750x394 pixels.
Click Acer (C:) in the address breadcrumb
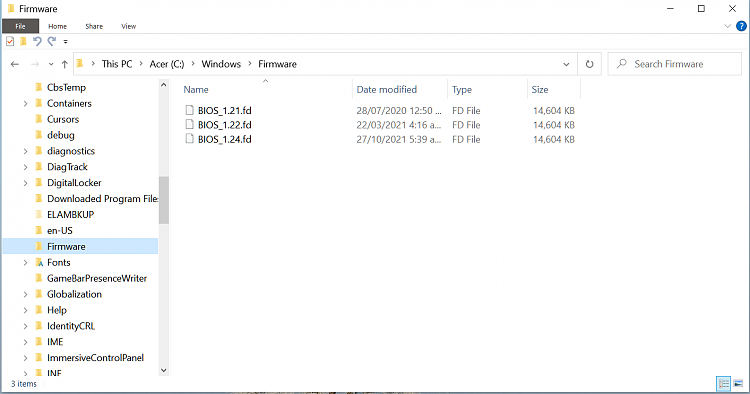coord(167,64)
